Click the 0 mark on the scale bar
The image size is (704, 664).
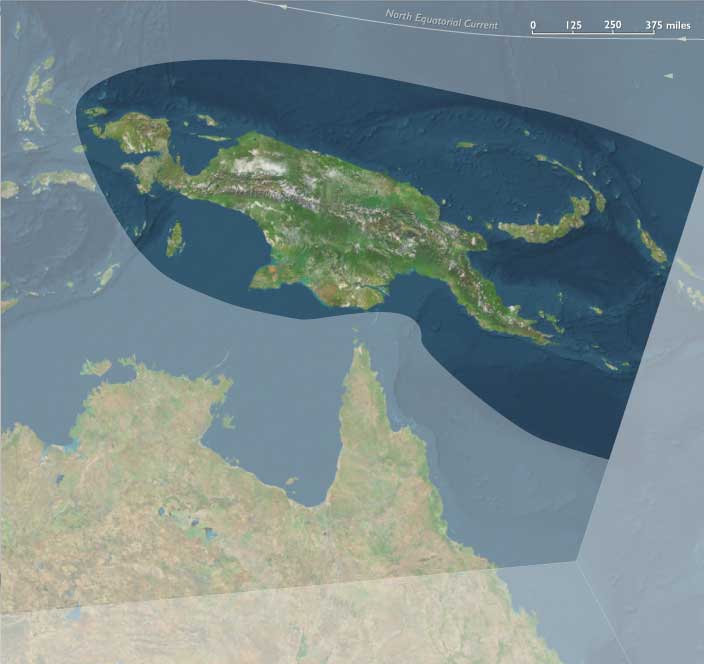pyautogui.click(x=533, y=25)
